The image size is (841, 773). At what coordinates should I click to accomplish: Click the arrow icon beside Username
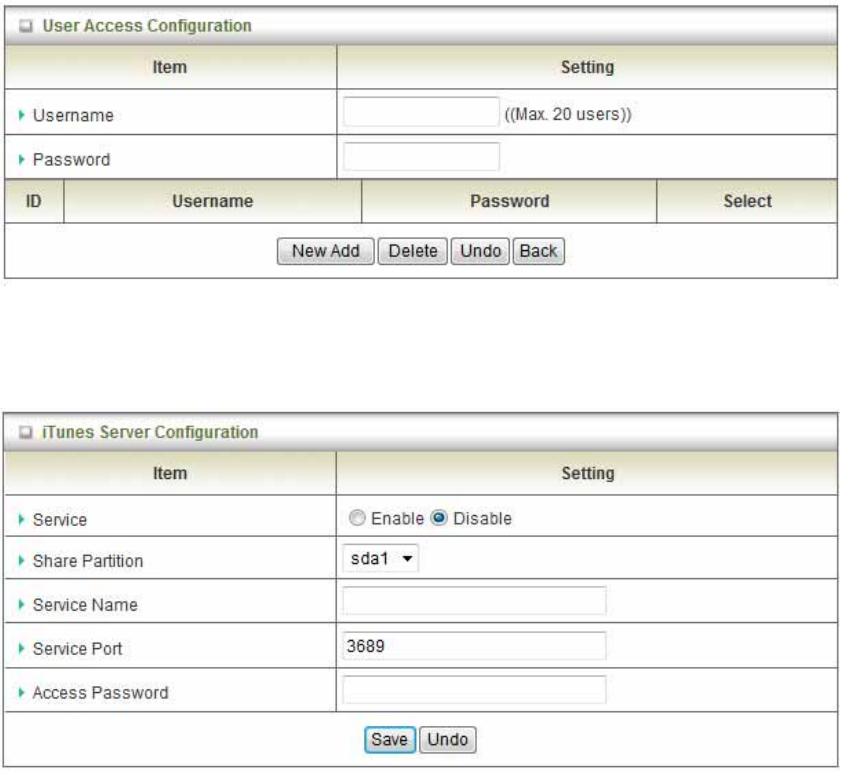click(21, 115)
